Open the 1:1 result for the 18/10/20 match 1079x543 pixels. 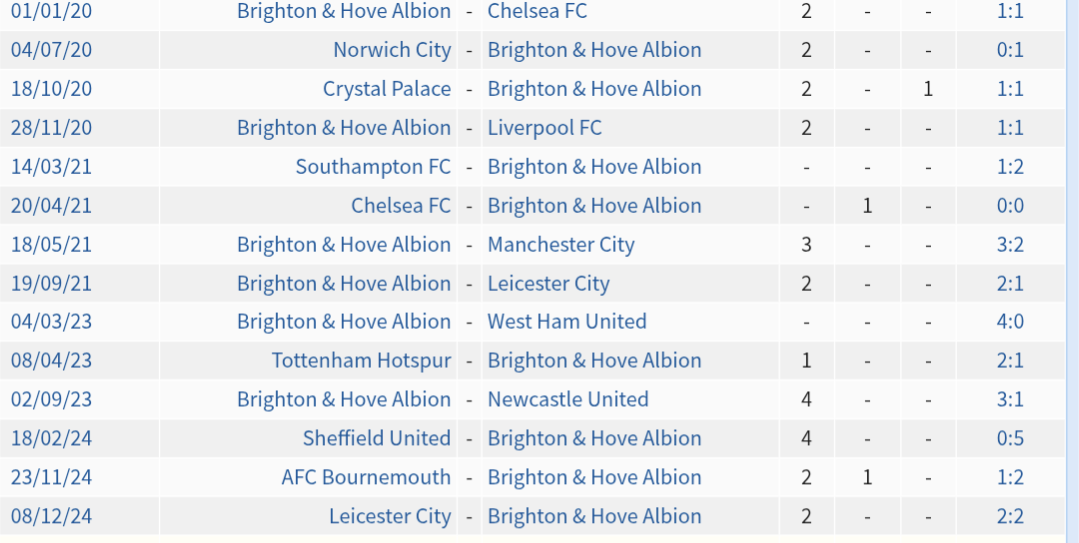point(1009,89)
